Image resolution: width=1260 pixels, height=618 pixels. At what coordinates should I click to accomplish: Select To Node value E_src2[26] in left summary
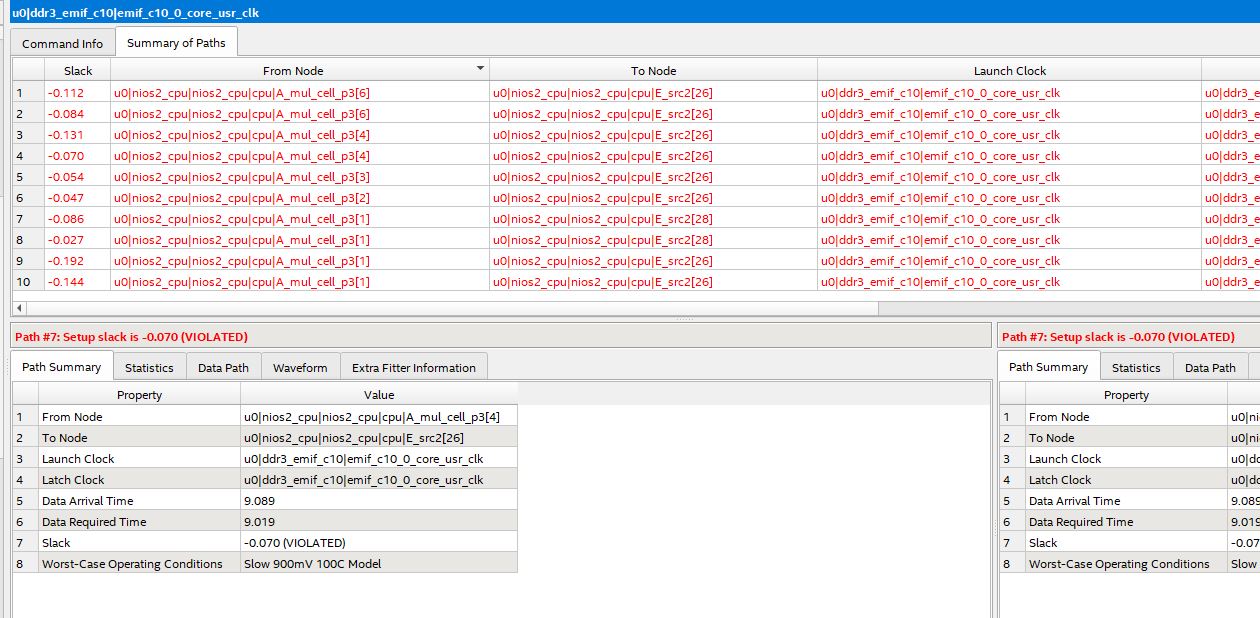[379, 437]
